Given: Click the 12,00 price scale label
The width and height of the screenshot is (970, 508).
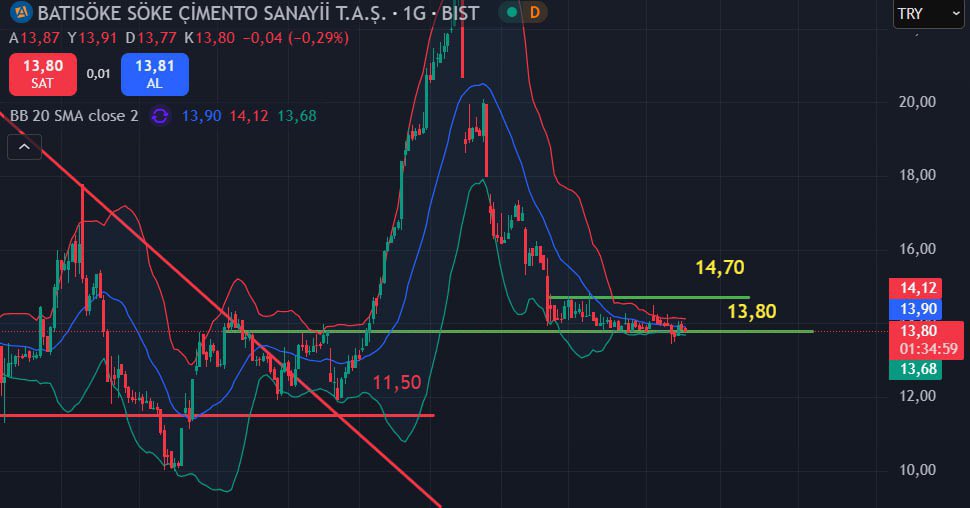Looking at the screenshot, I should [x=917, y=396].
